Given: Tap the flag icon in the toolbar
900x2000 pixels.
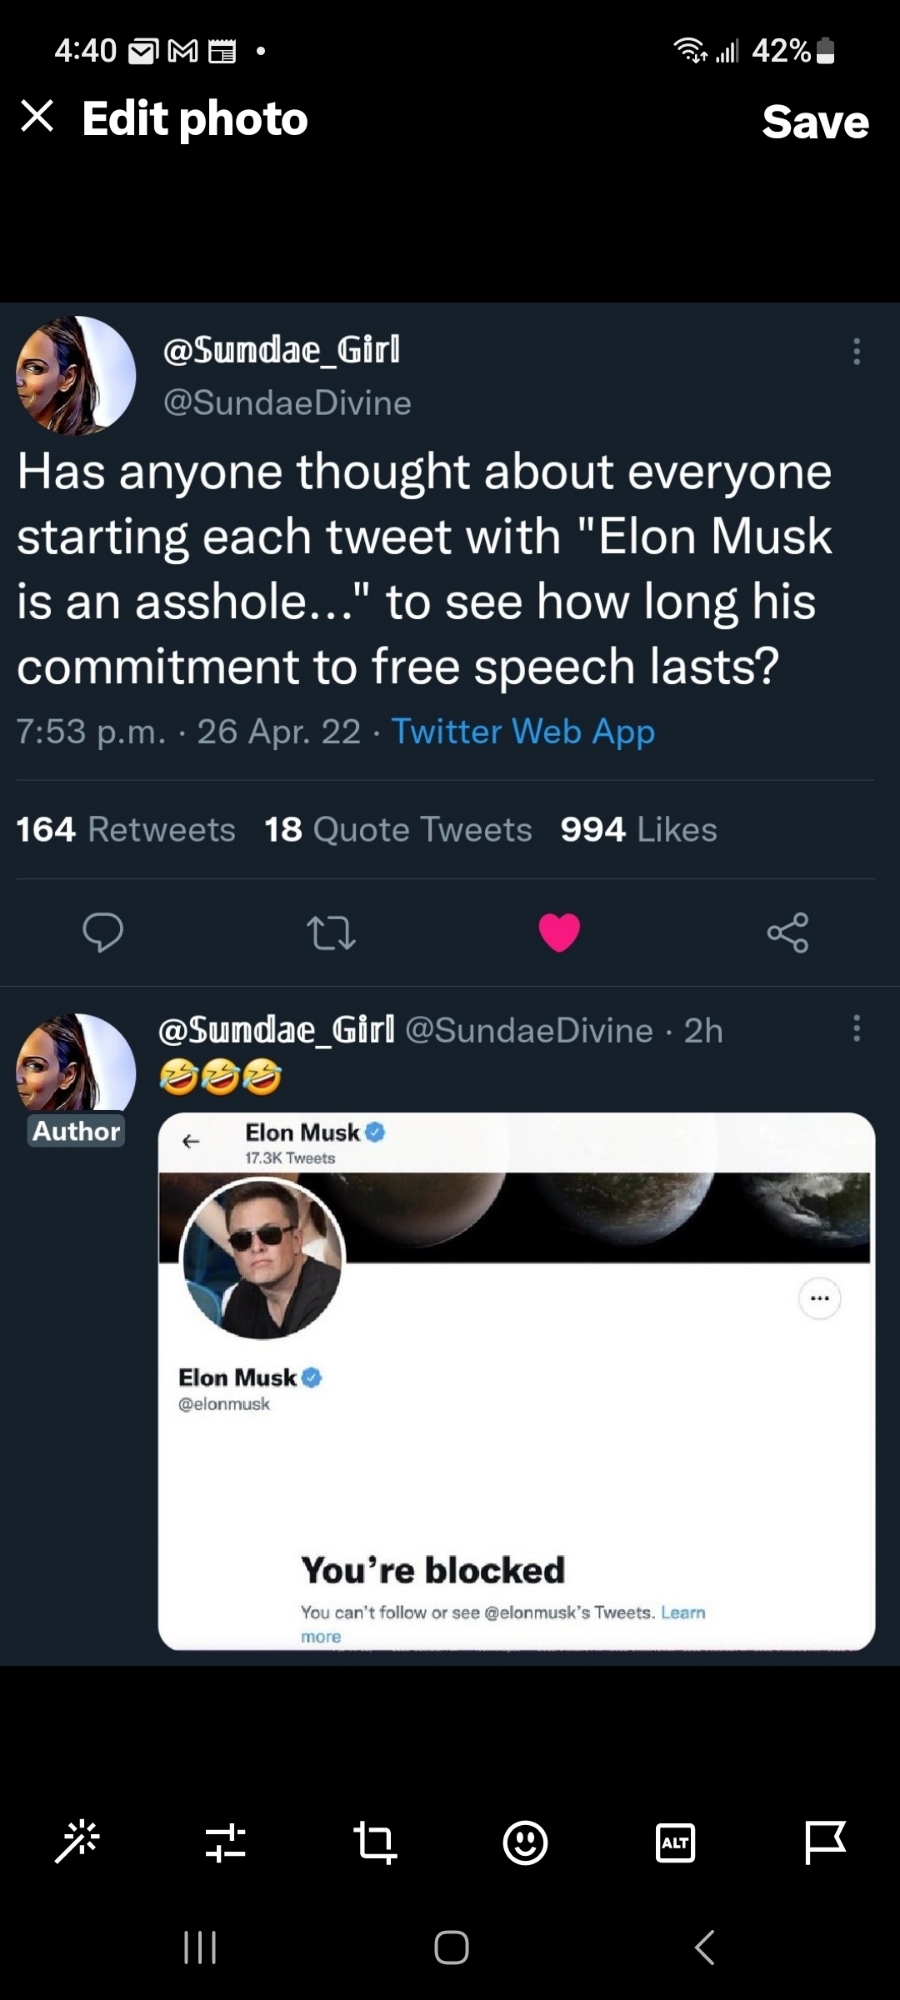Looking at the screenshot, I should point(825,1841).
